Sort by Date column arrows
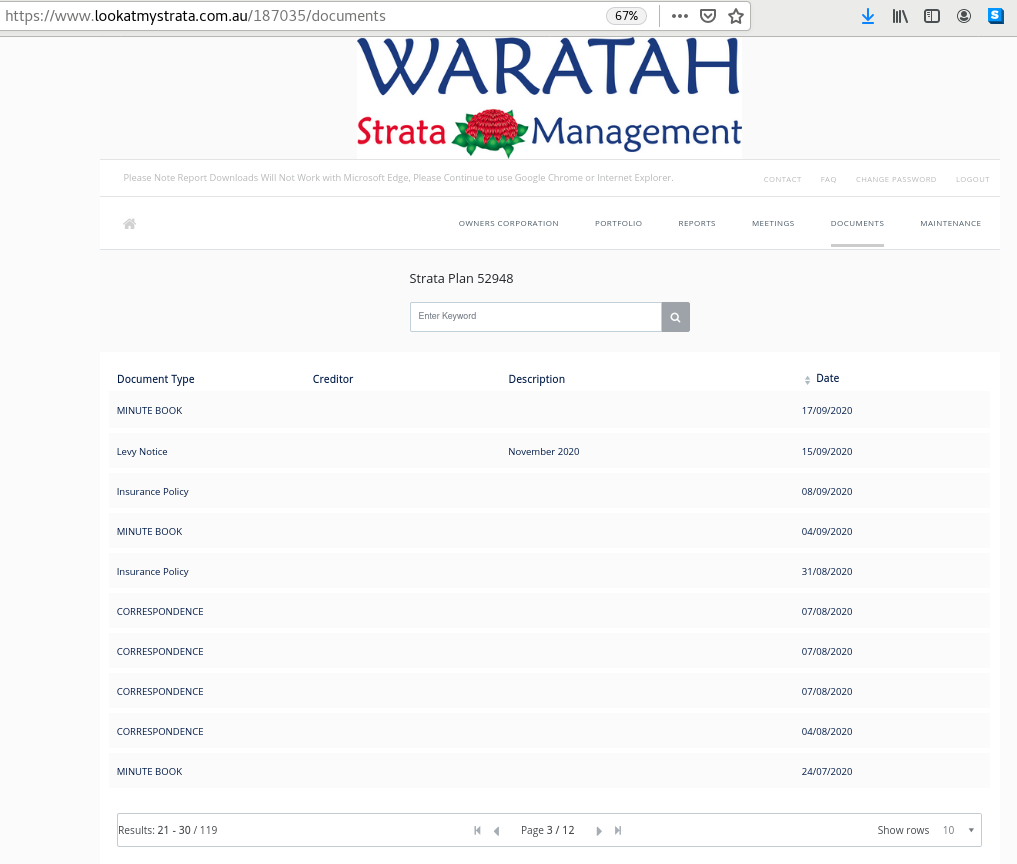The image size is (1017, 864). pyautogui.click(x=808, y=380)
